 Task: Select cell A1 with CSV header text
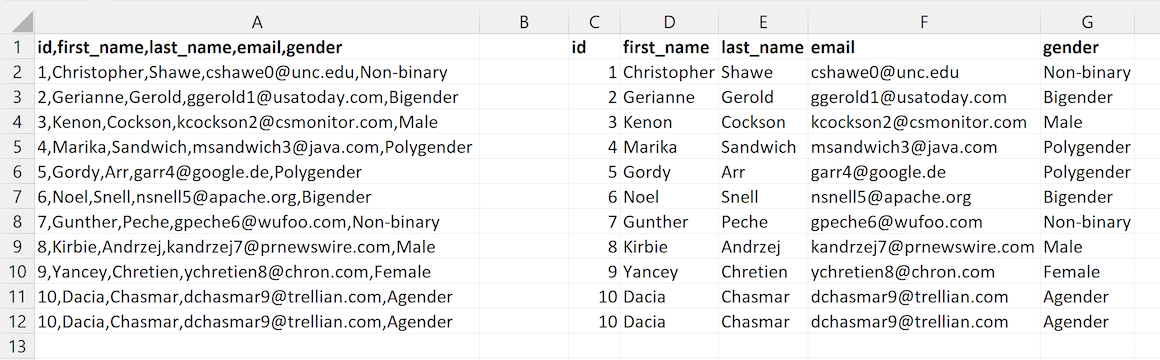[x=257, y=47]
